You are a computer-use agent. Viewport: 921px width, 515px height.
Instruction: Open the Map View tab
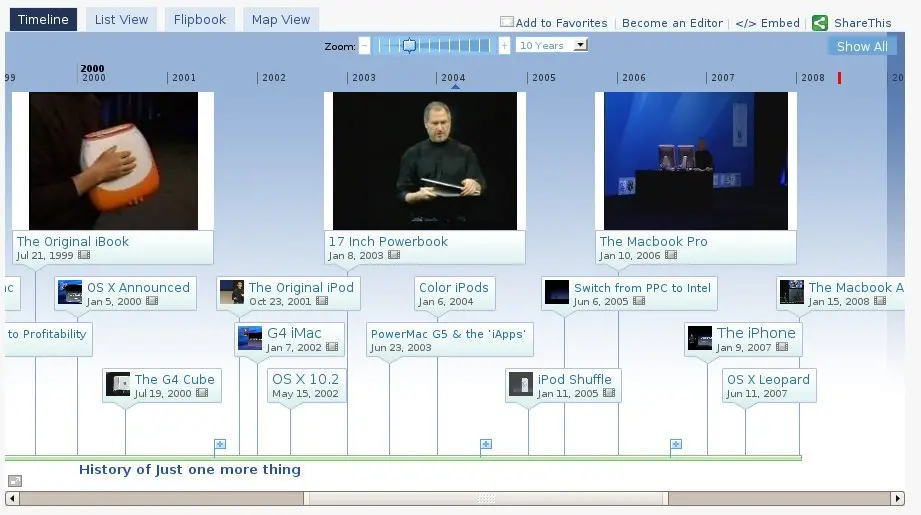point(281,19)
